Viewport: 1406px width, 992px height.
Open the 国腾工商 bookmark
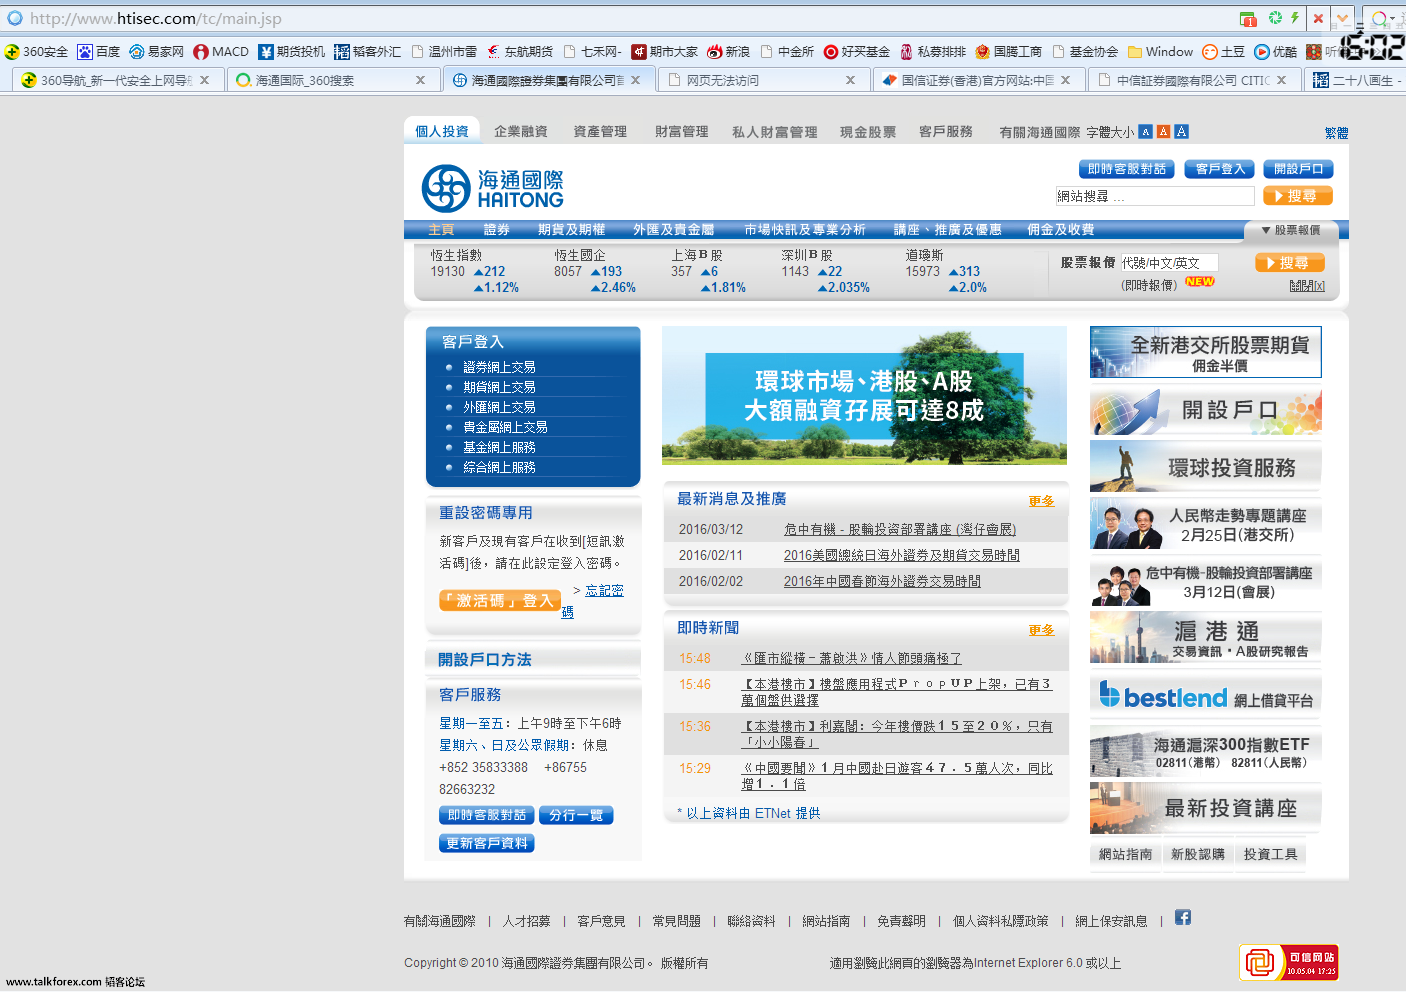[1008, 52]
